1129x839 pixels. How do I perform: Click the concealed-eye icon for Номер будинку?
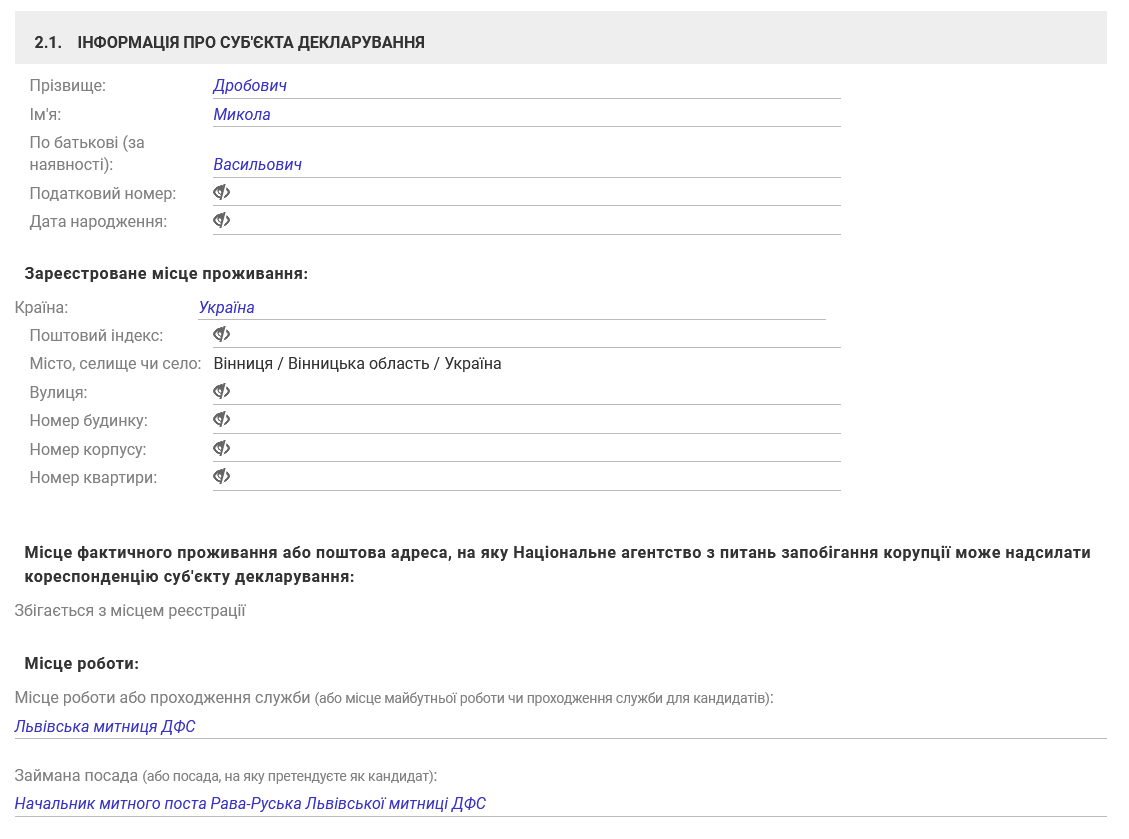point(222,419)
